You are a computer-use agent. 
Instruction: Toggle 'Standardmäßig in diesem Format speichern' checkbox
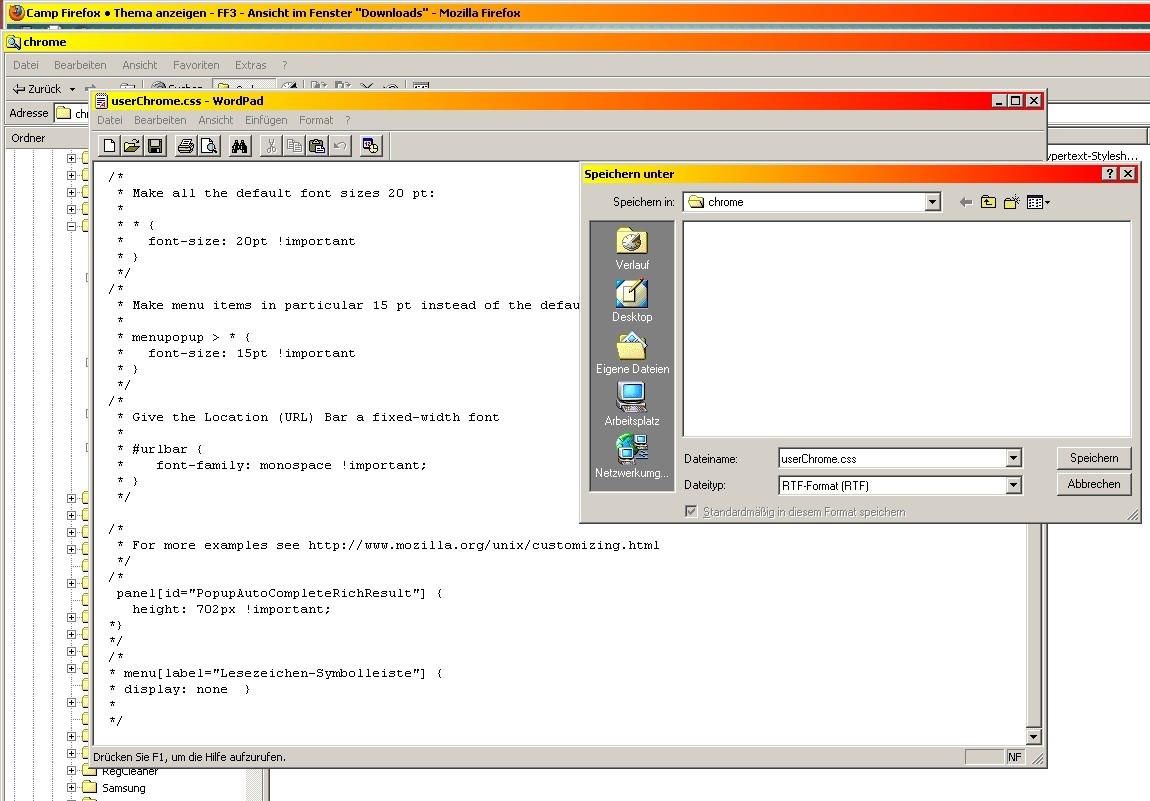tap(690, 511)
